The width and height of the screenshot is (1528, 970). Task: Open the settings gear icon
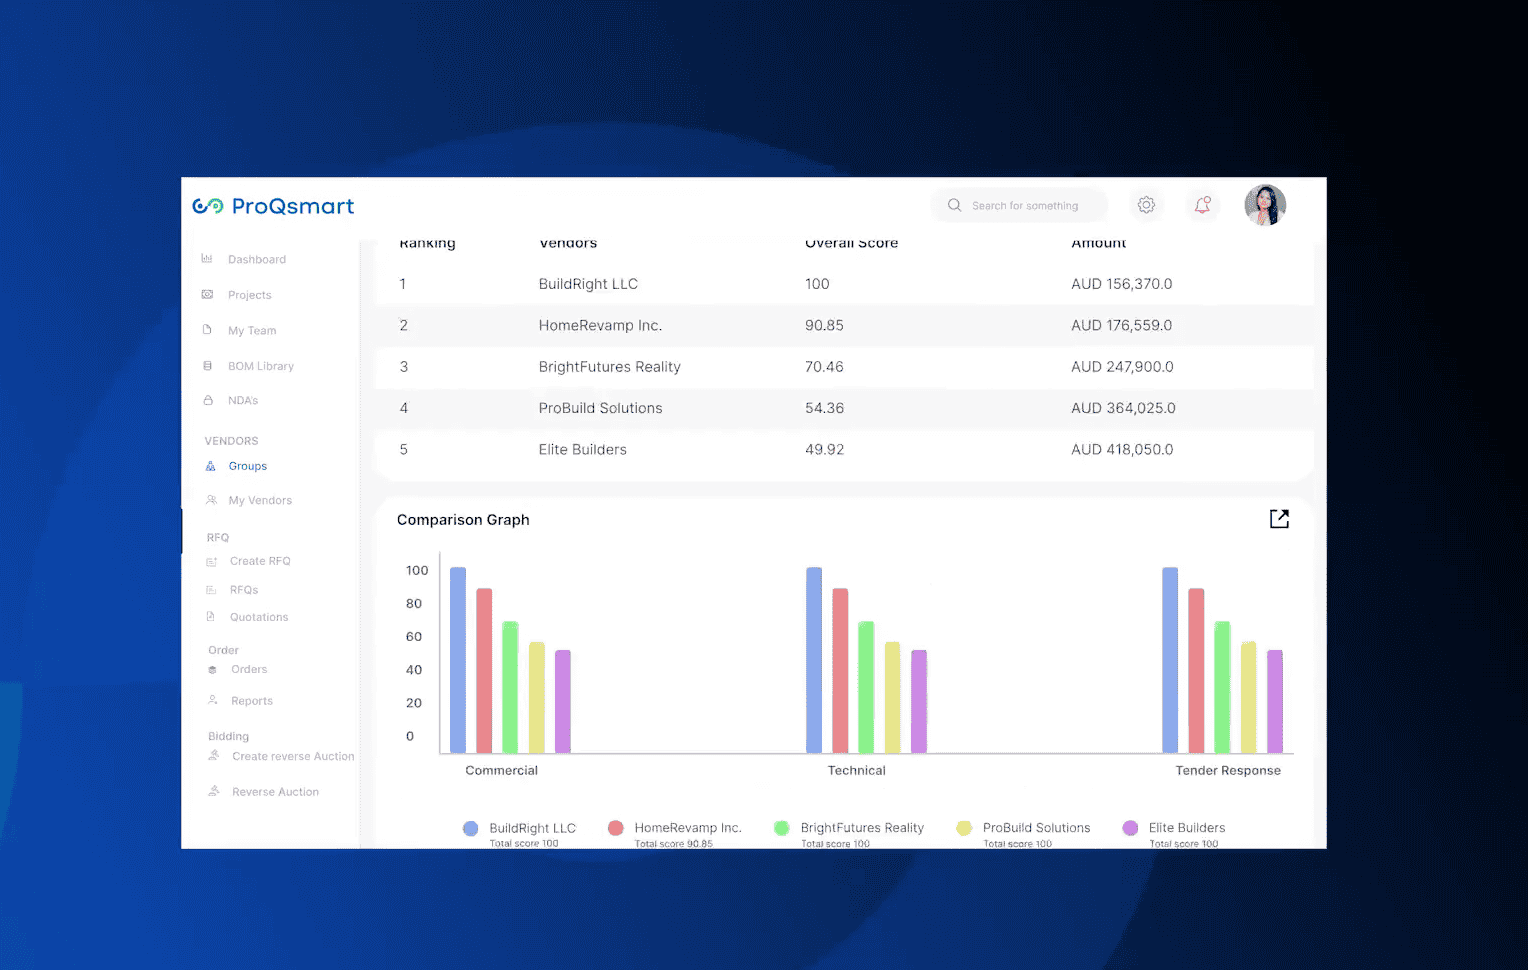(x=1146, y=205)
